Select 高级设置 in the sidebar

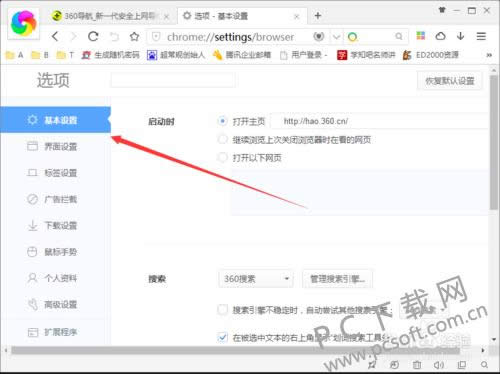pos(55,304)
